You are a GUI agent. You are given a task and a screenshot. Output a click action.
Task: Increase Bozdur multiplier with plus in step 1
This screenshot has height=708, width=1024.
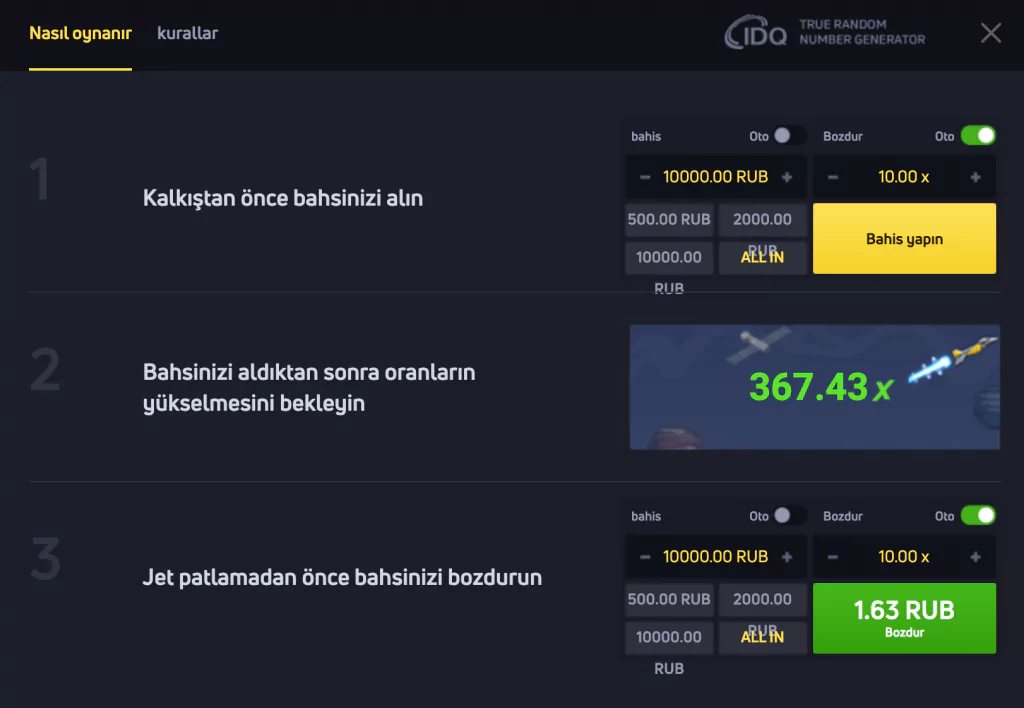975,177
